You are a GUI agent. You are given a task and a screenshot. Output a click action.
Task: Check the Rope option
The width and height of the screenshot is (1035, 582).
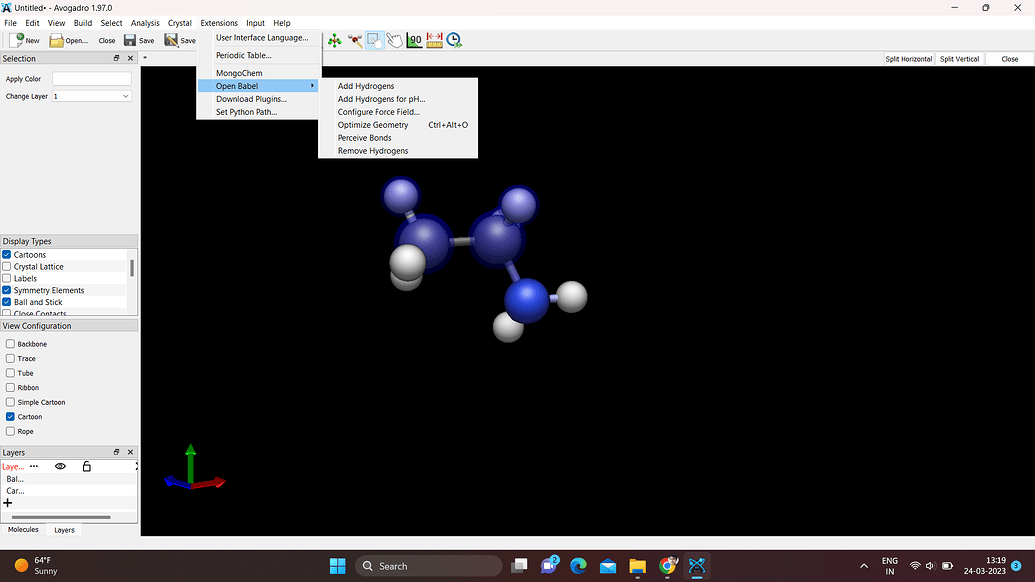(x=11, y=431)
